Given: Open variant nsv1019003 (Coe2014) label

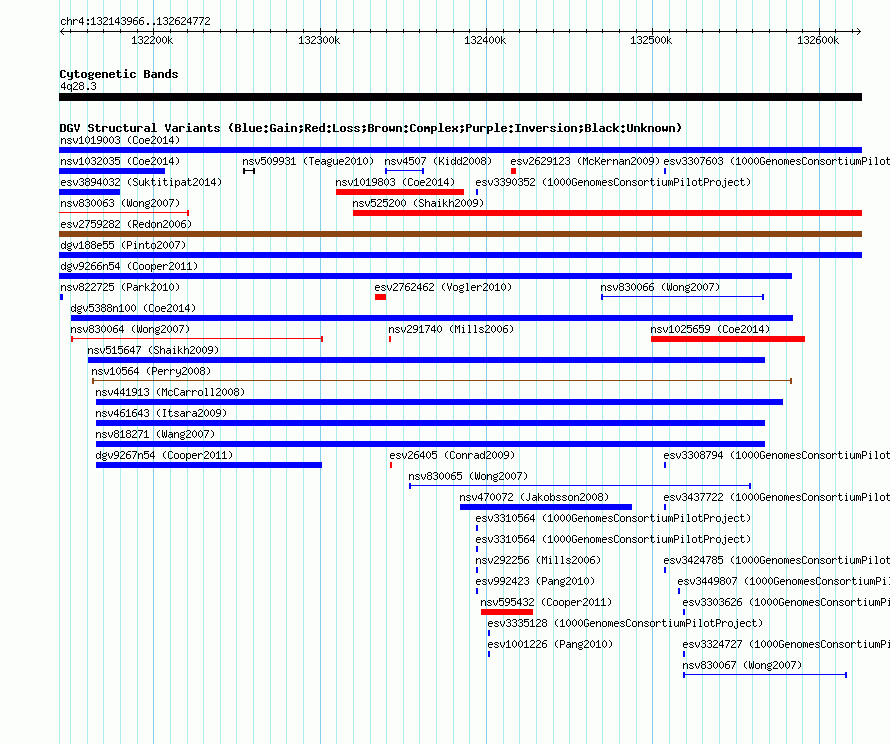Looking at the screenshot, I should pos(120,140).
